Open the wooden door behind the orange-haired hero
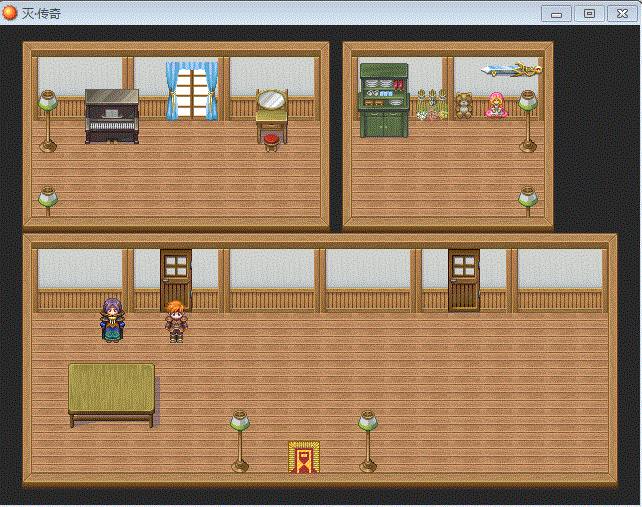Image resolution: width=642 pixels, height=507 pixels. [176, 280]
